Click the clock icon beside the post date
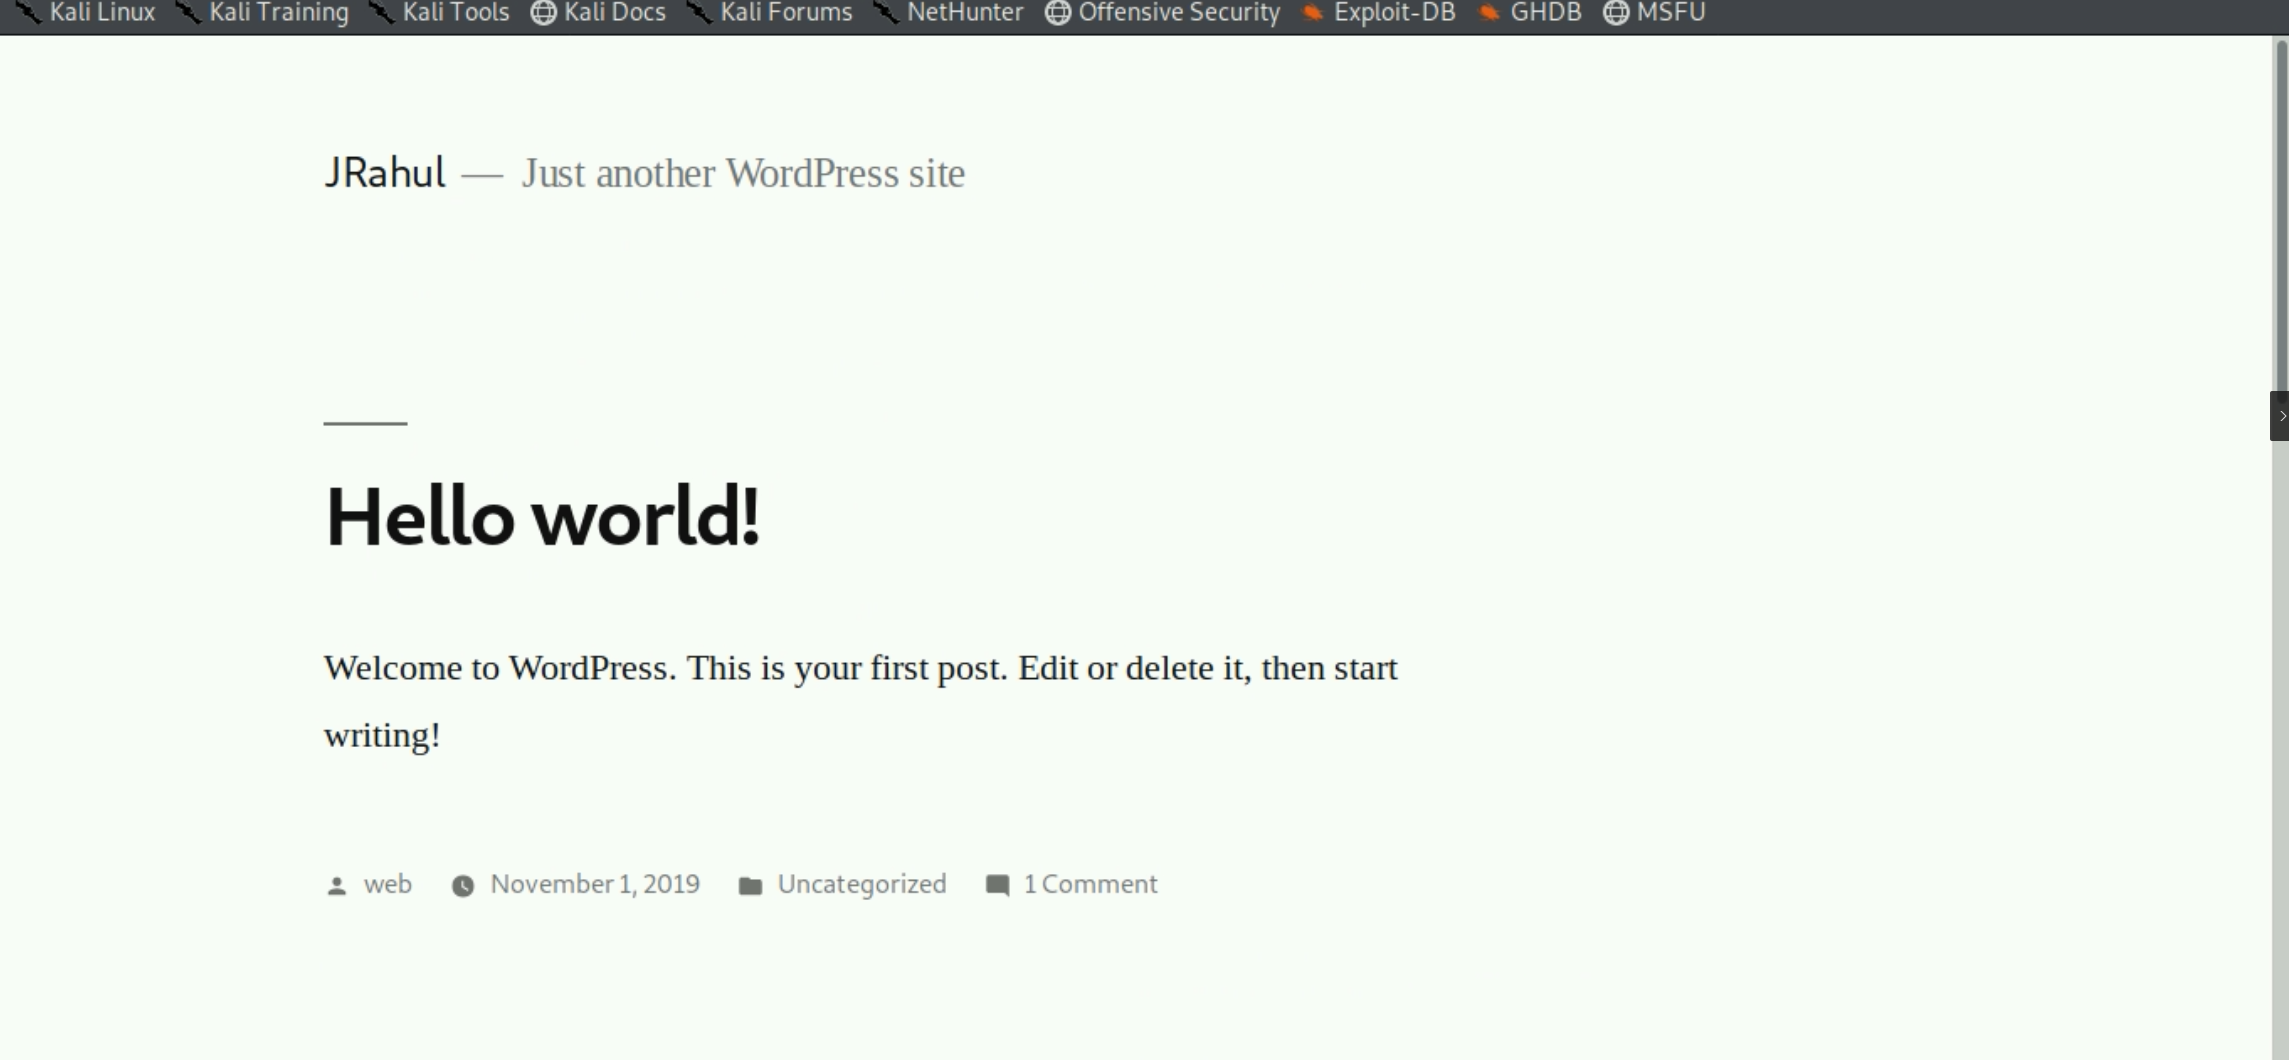This screenshot has height=1060, width=2289. click(x=463, y=885)
